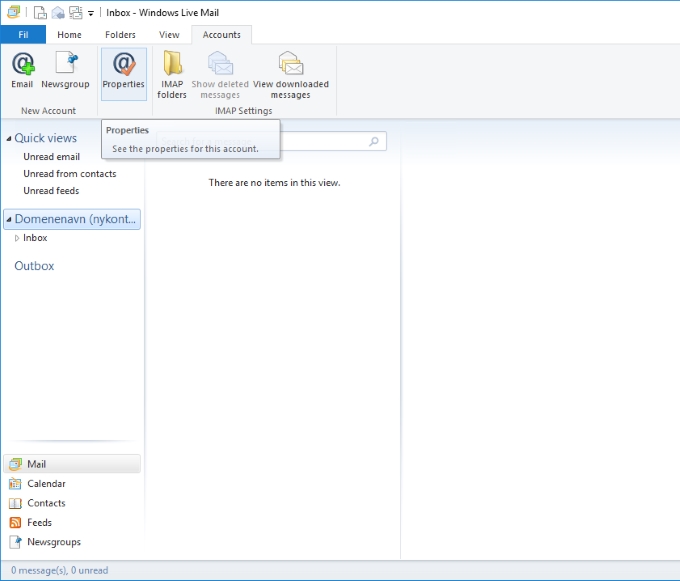Click the message search field
Image resolution: width=680 pixels, height=581 pixels.
click(x=271, y=141)
